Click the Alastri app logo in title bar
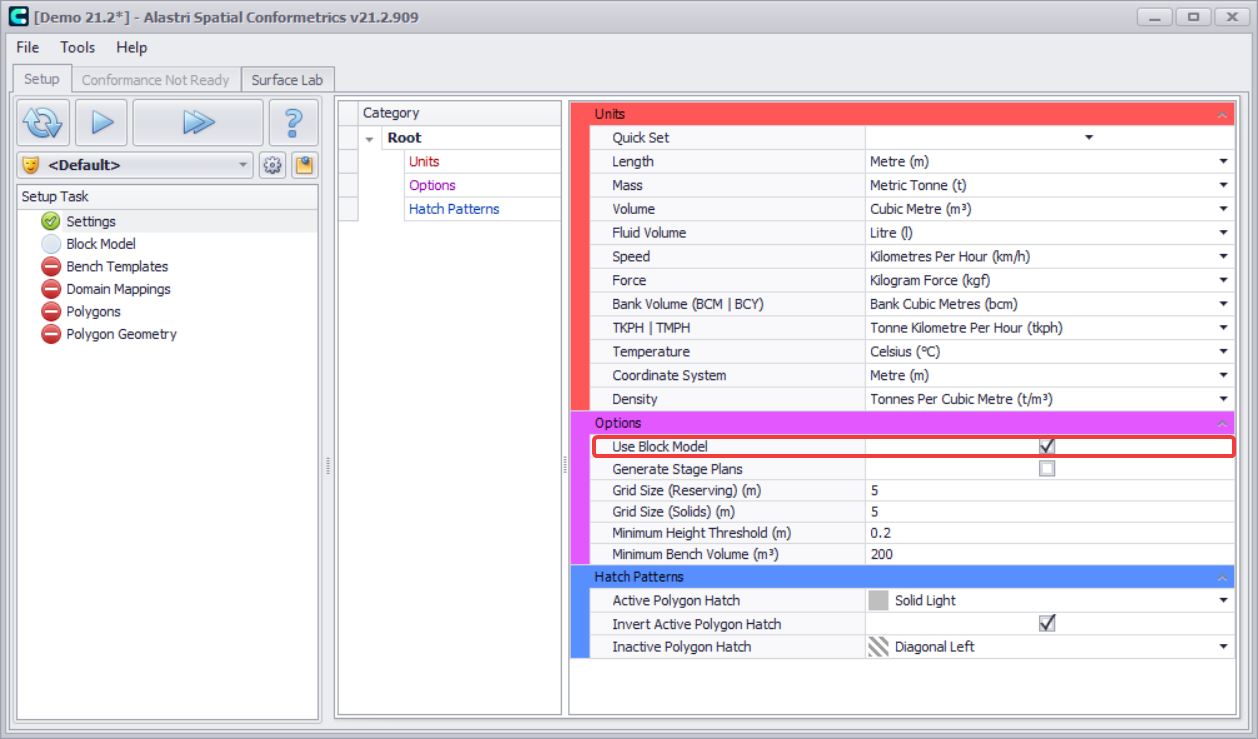1258x739 pixels. (x=18, y=18)
